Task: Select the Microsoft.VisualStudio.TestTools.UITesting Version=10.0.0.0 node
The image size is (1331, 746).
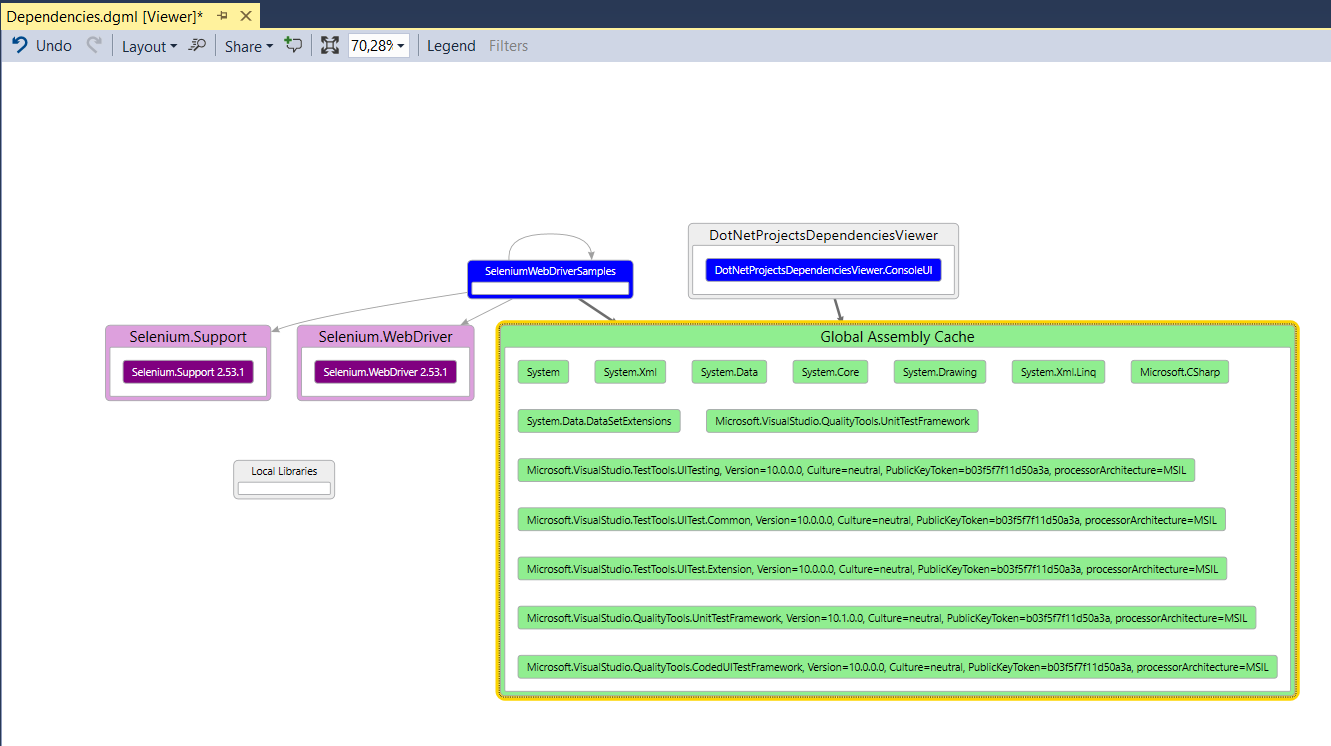Action: click(x=856, y=470)
